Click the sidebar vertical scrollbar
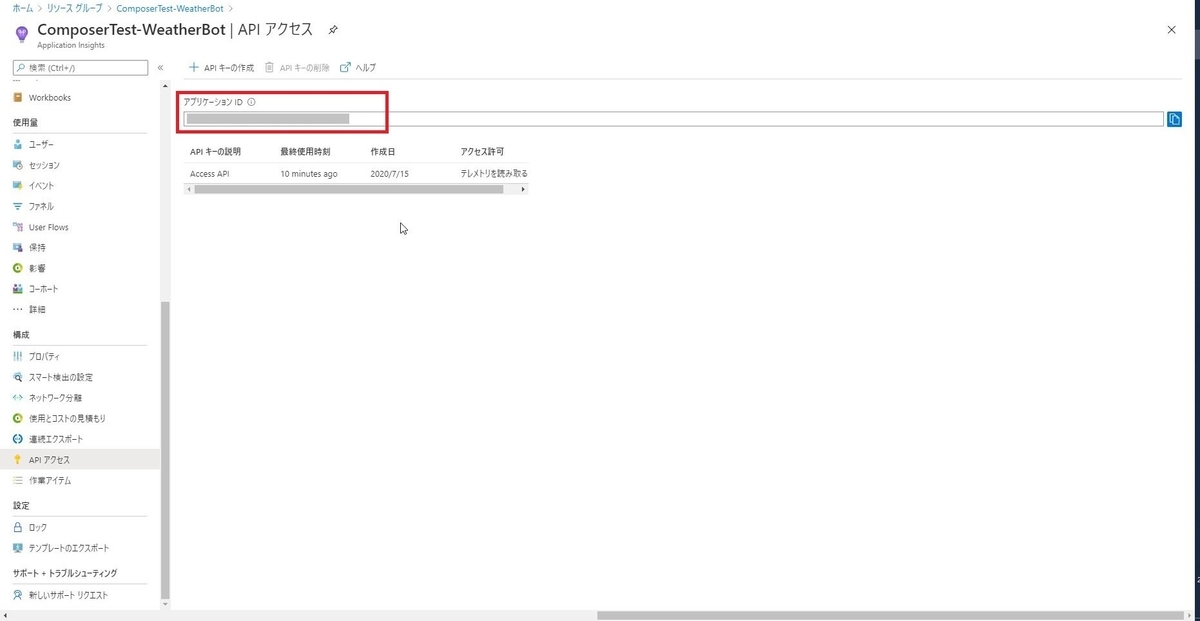This screenshot has height=621, width=1200. 166,450
